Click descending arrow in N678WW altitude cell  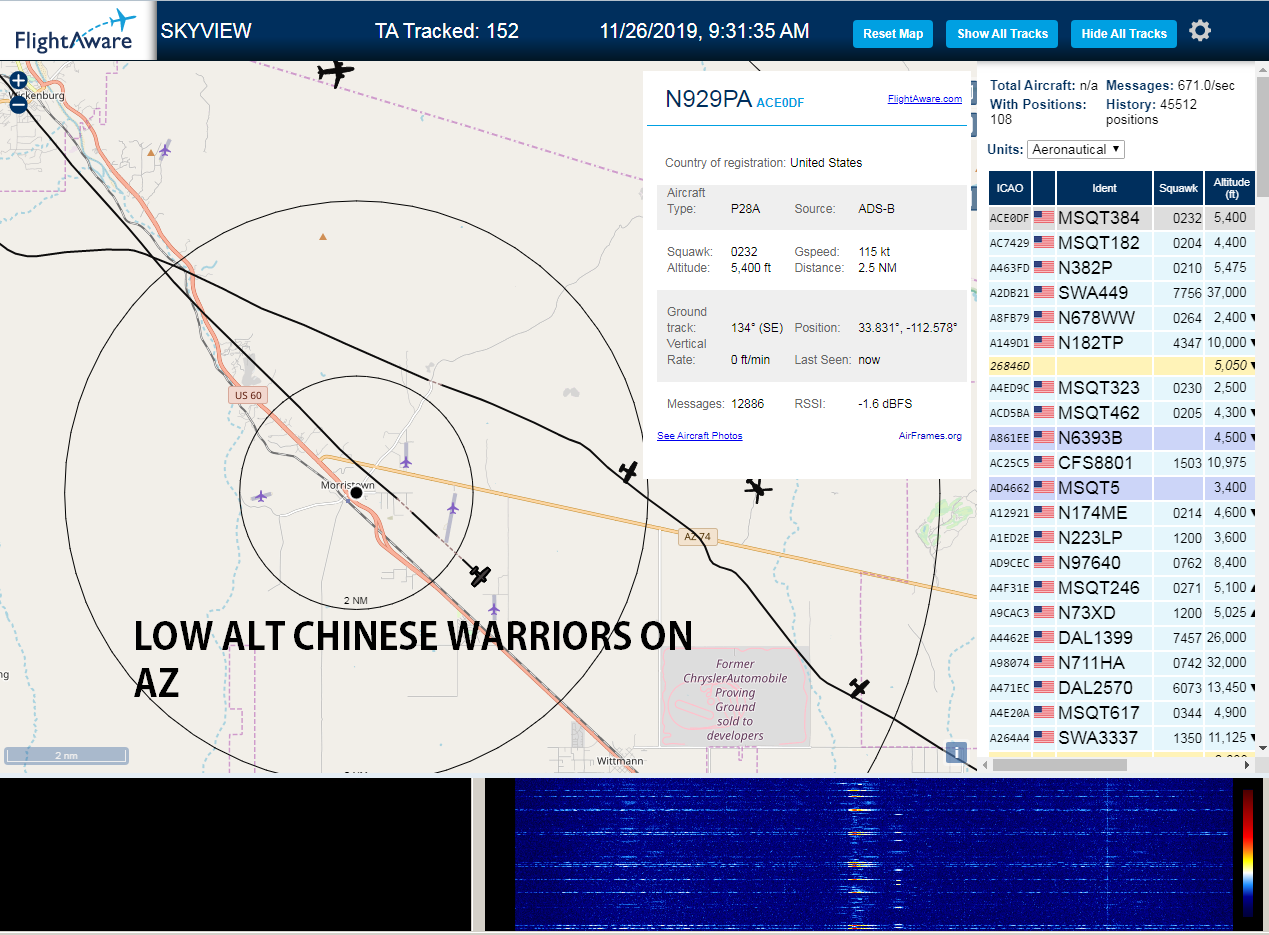tap(1254, 318)
